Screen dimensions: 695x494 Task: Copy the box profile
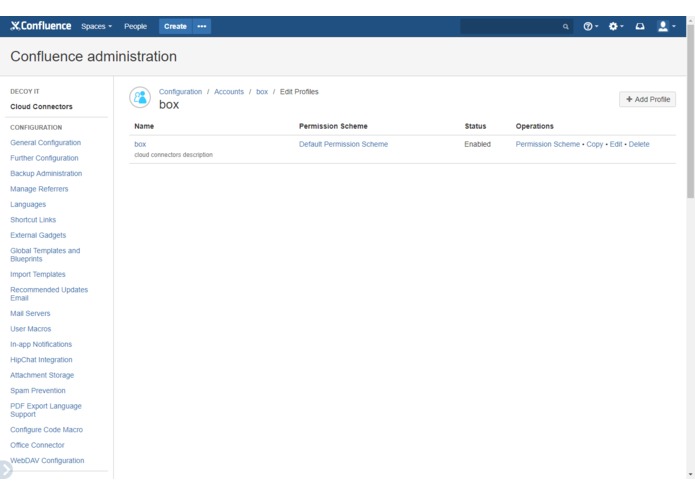594,144
